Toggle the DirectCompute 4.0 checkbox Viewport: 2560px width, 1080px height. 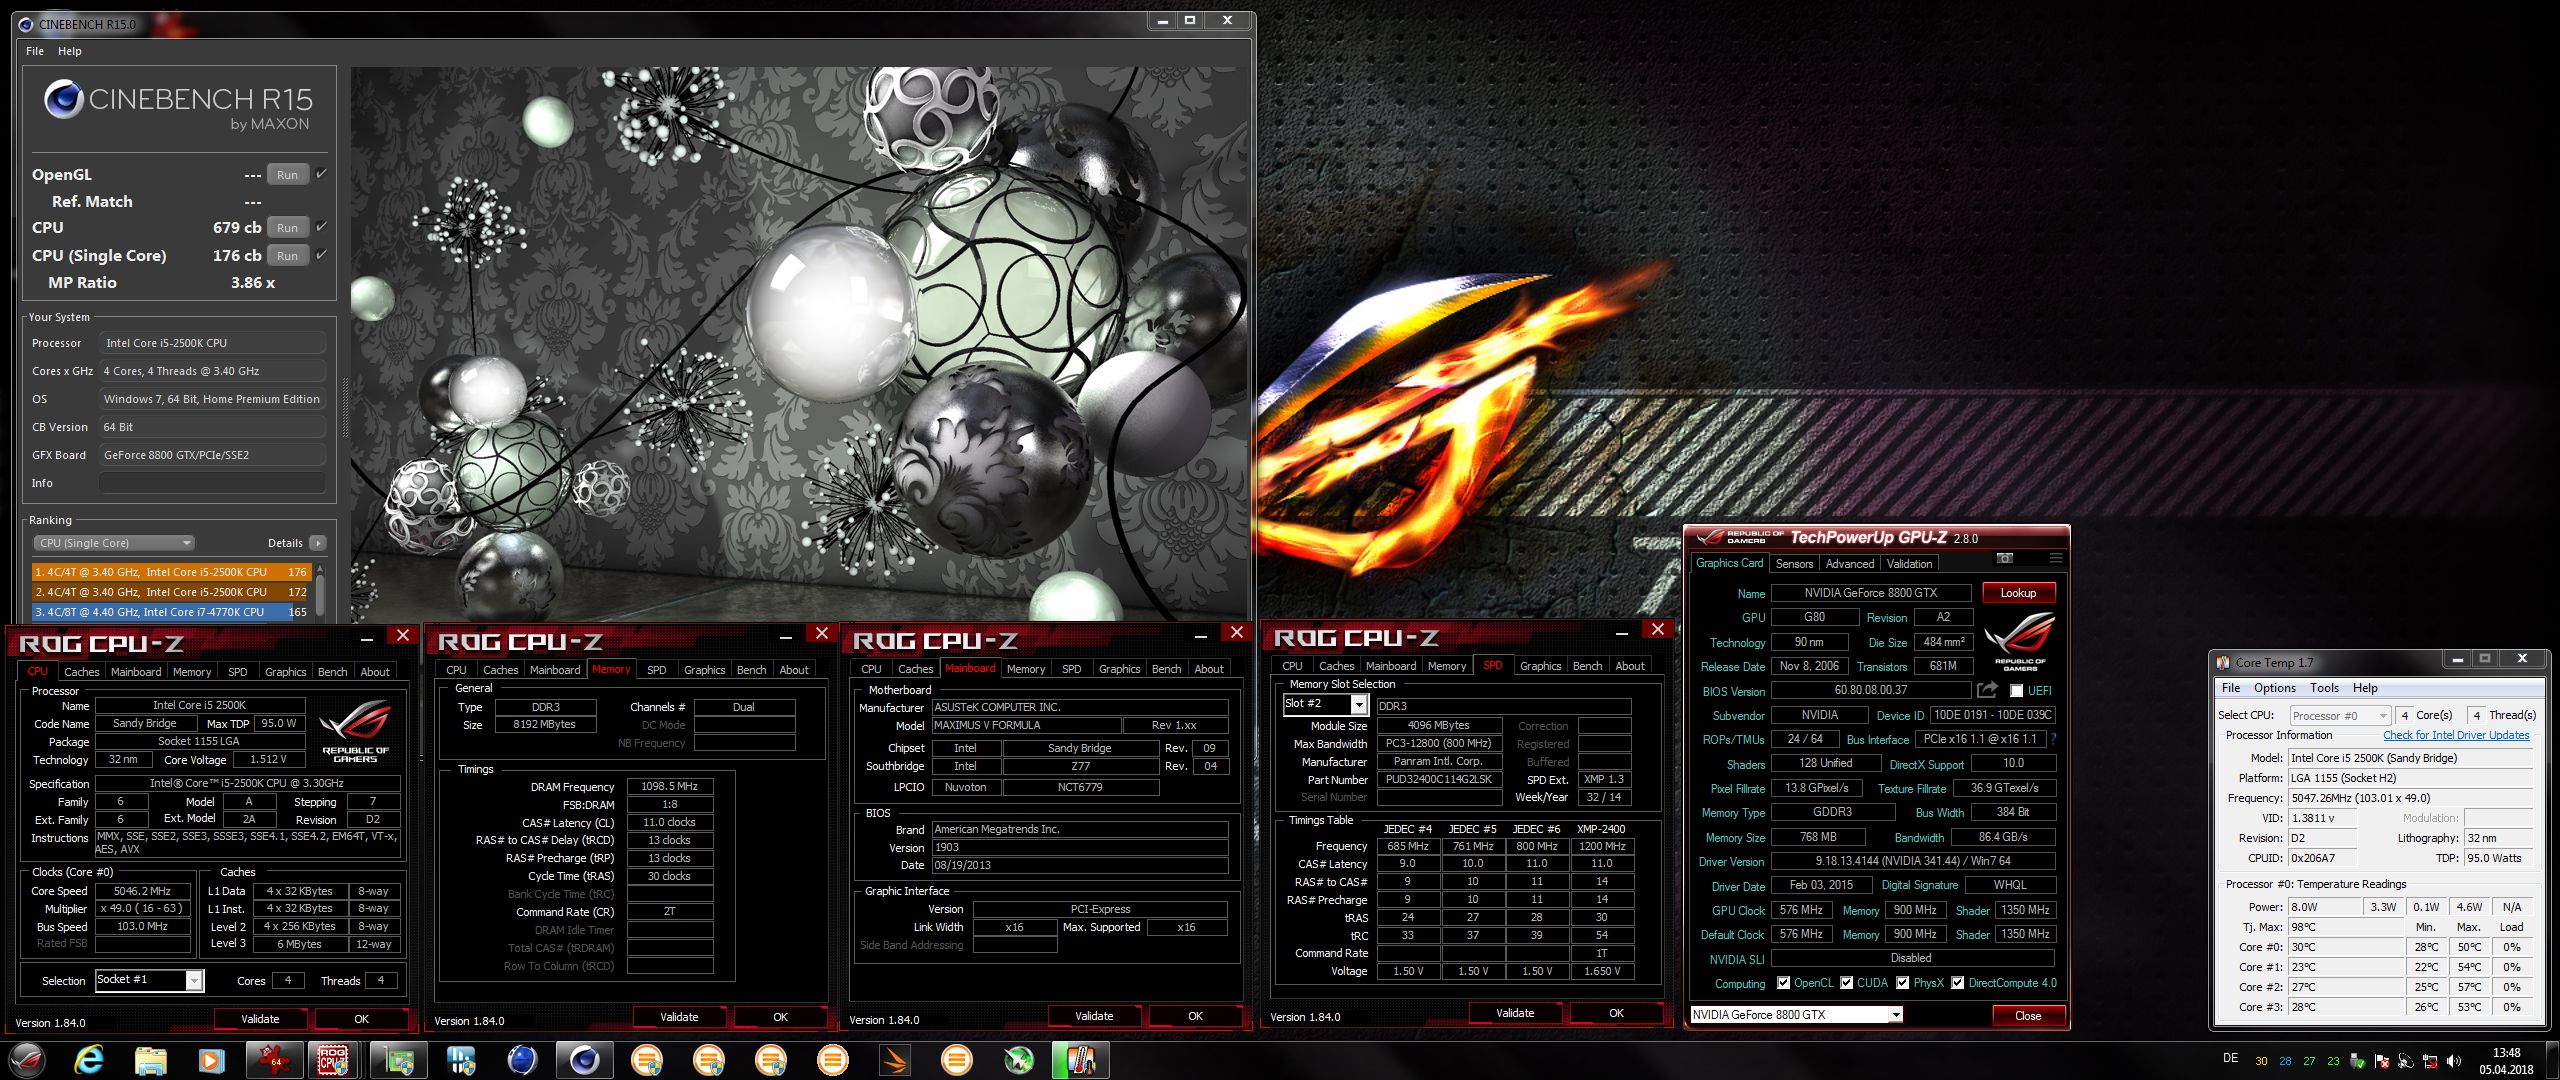point(1957,983)
